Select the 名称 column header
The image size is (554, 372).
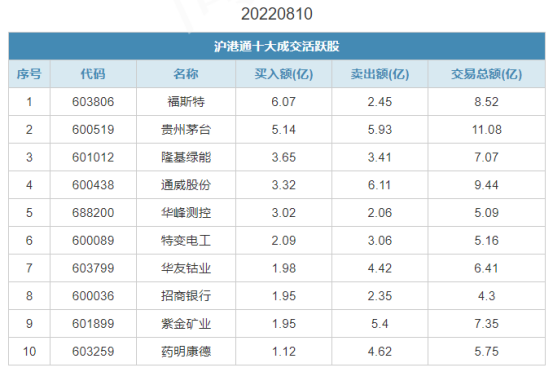pos(186,74)
